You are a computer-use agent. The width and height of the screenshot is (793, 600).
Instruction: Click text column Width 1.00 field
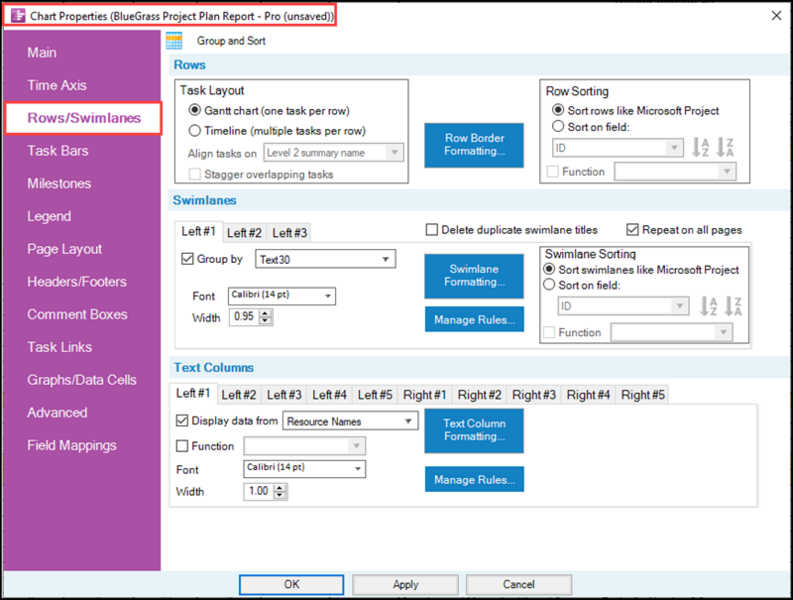(259, 491)
